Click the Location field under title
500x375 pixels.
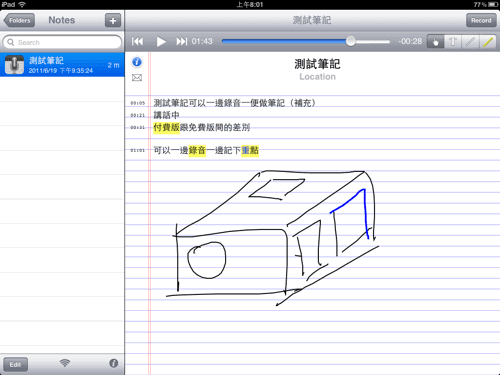pos(317,77)
